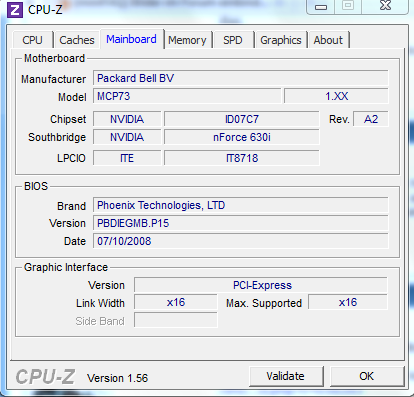The height and width of the screenshot is (397, 414).
Task: Select the Mainboard tab
Action: click(131, 39)
